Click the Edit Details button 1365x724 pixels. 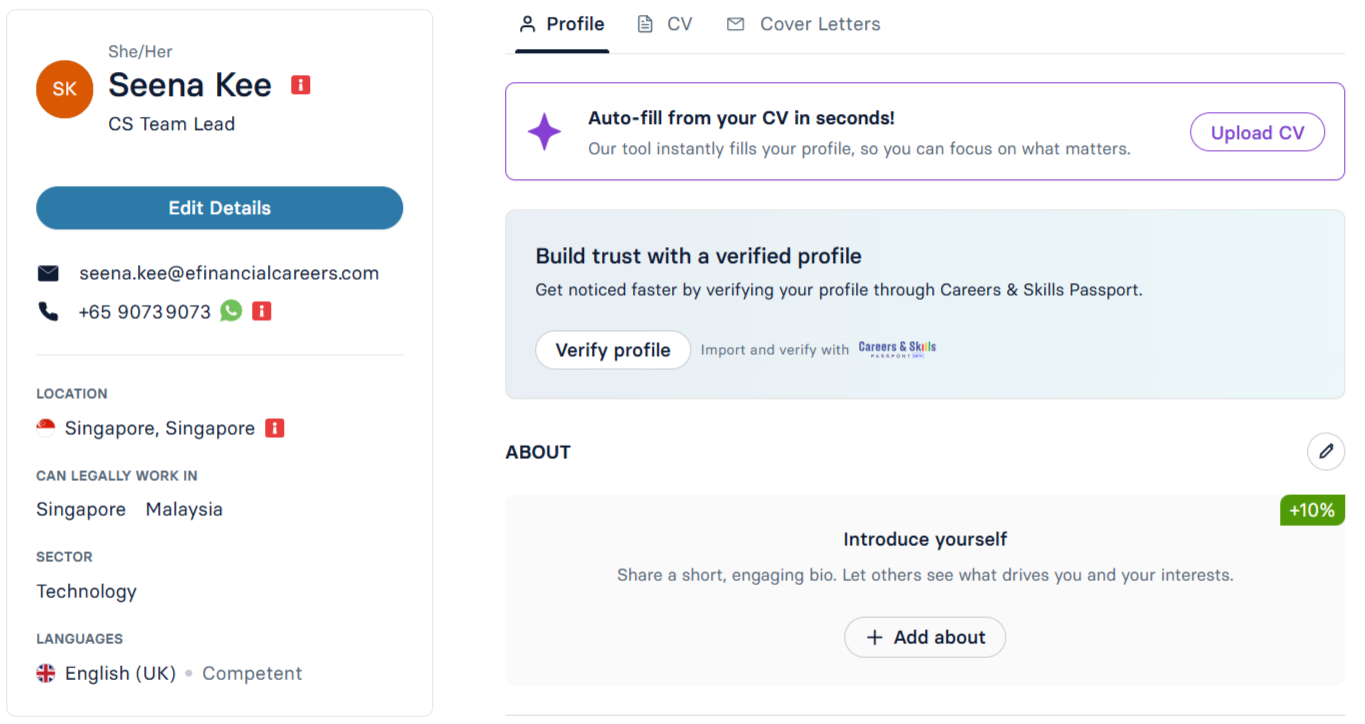pos(220,208)
